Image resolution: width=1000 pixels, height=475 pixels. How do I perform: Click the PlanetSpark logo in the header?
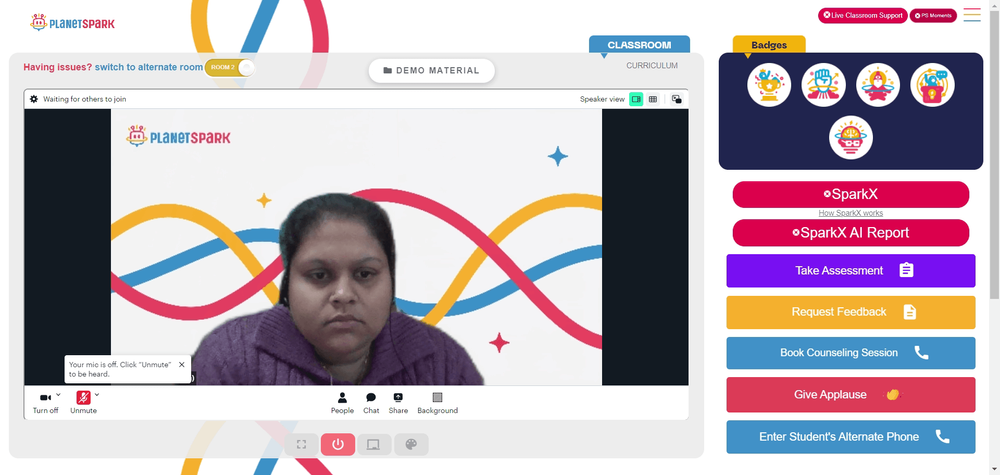pyautogui.click(x=73, y=24)
